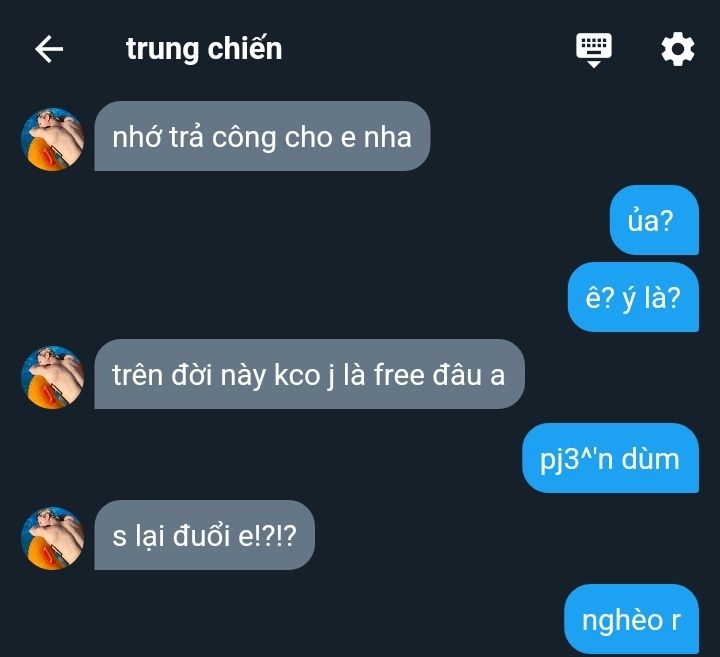The height and width of the screenshot is (657, 720).
Task: Select the message 'nhớ trả công cho e nha'
Action: tap(262, 136)
